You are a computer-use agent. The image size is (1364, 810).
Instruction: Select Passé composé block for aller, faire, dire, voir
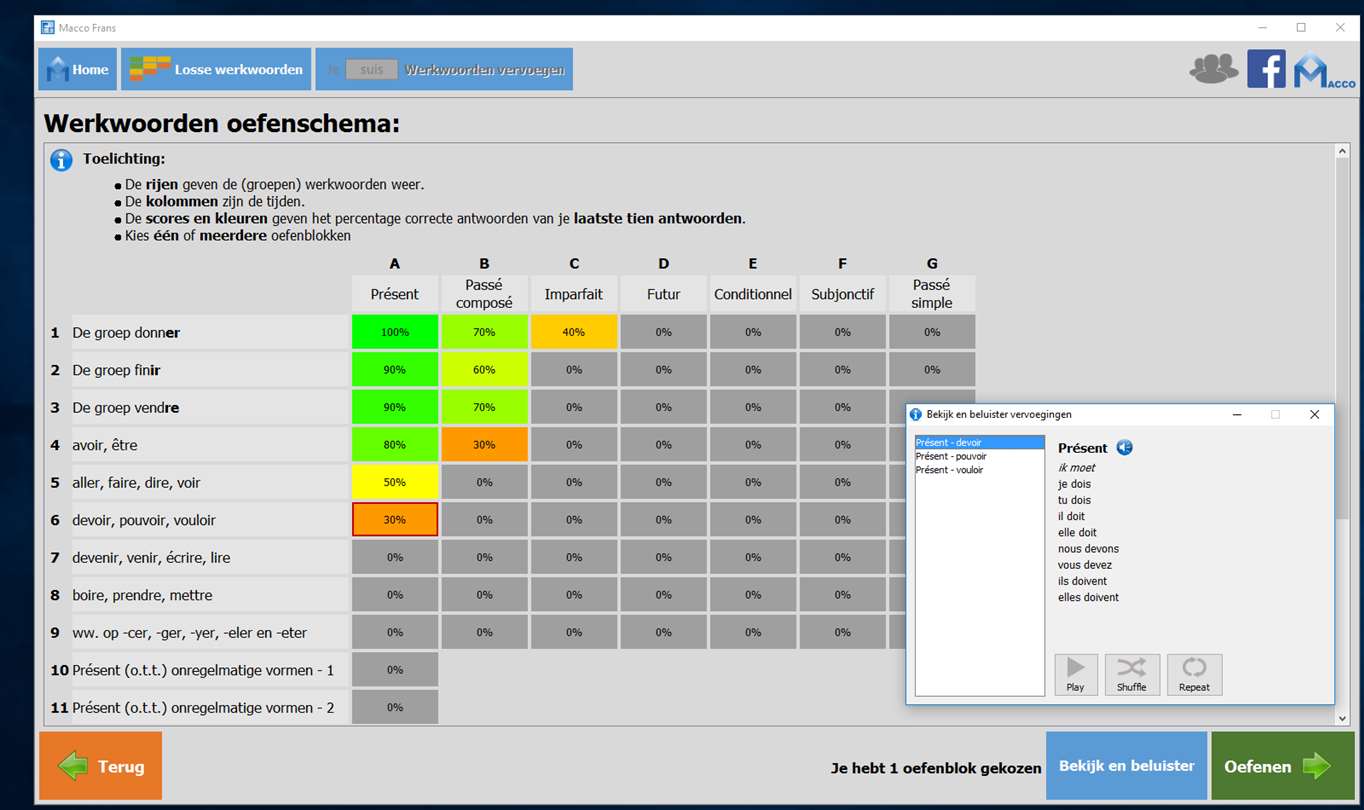pyautogui.click(x=484, y=482)
